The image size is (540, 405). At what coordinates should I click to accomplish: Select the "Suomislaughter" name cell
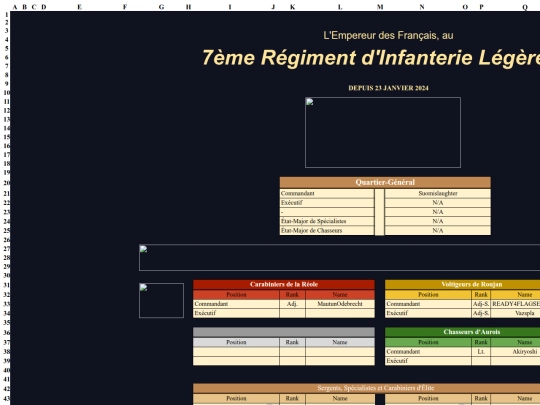pyautogui.click(x=438, y=194)
